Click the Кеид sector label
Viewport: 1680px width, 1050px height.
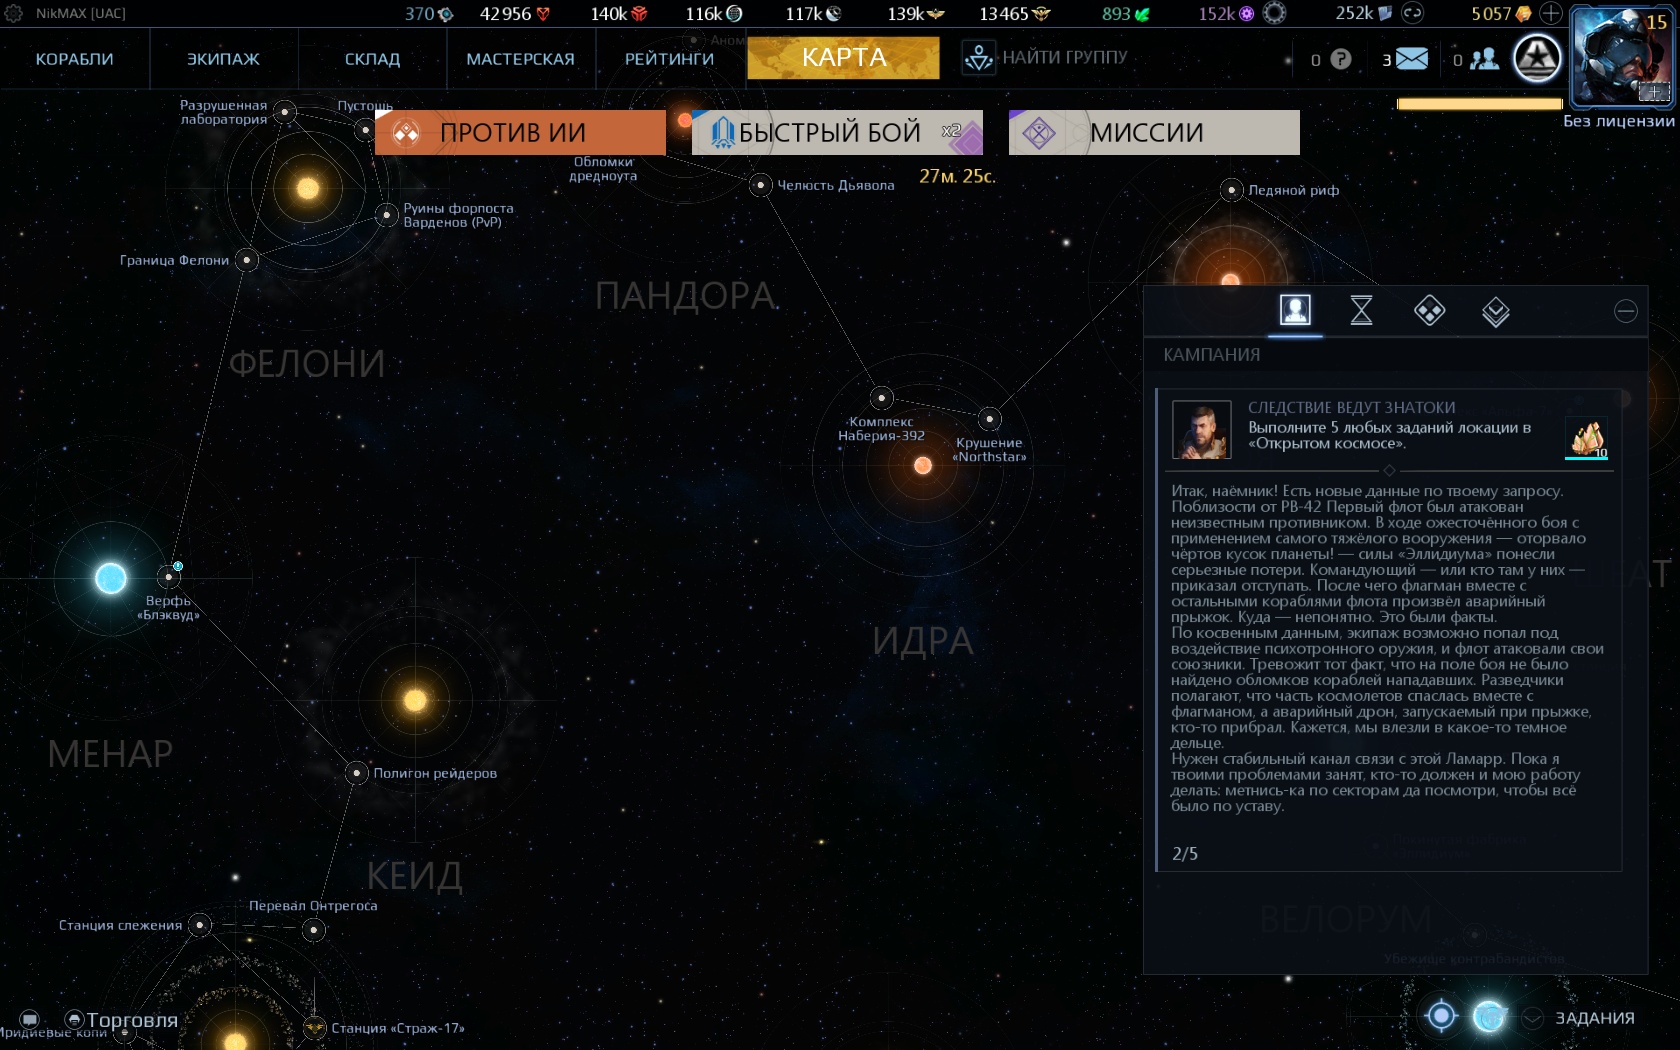point(414,876)
